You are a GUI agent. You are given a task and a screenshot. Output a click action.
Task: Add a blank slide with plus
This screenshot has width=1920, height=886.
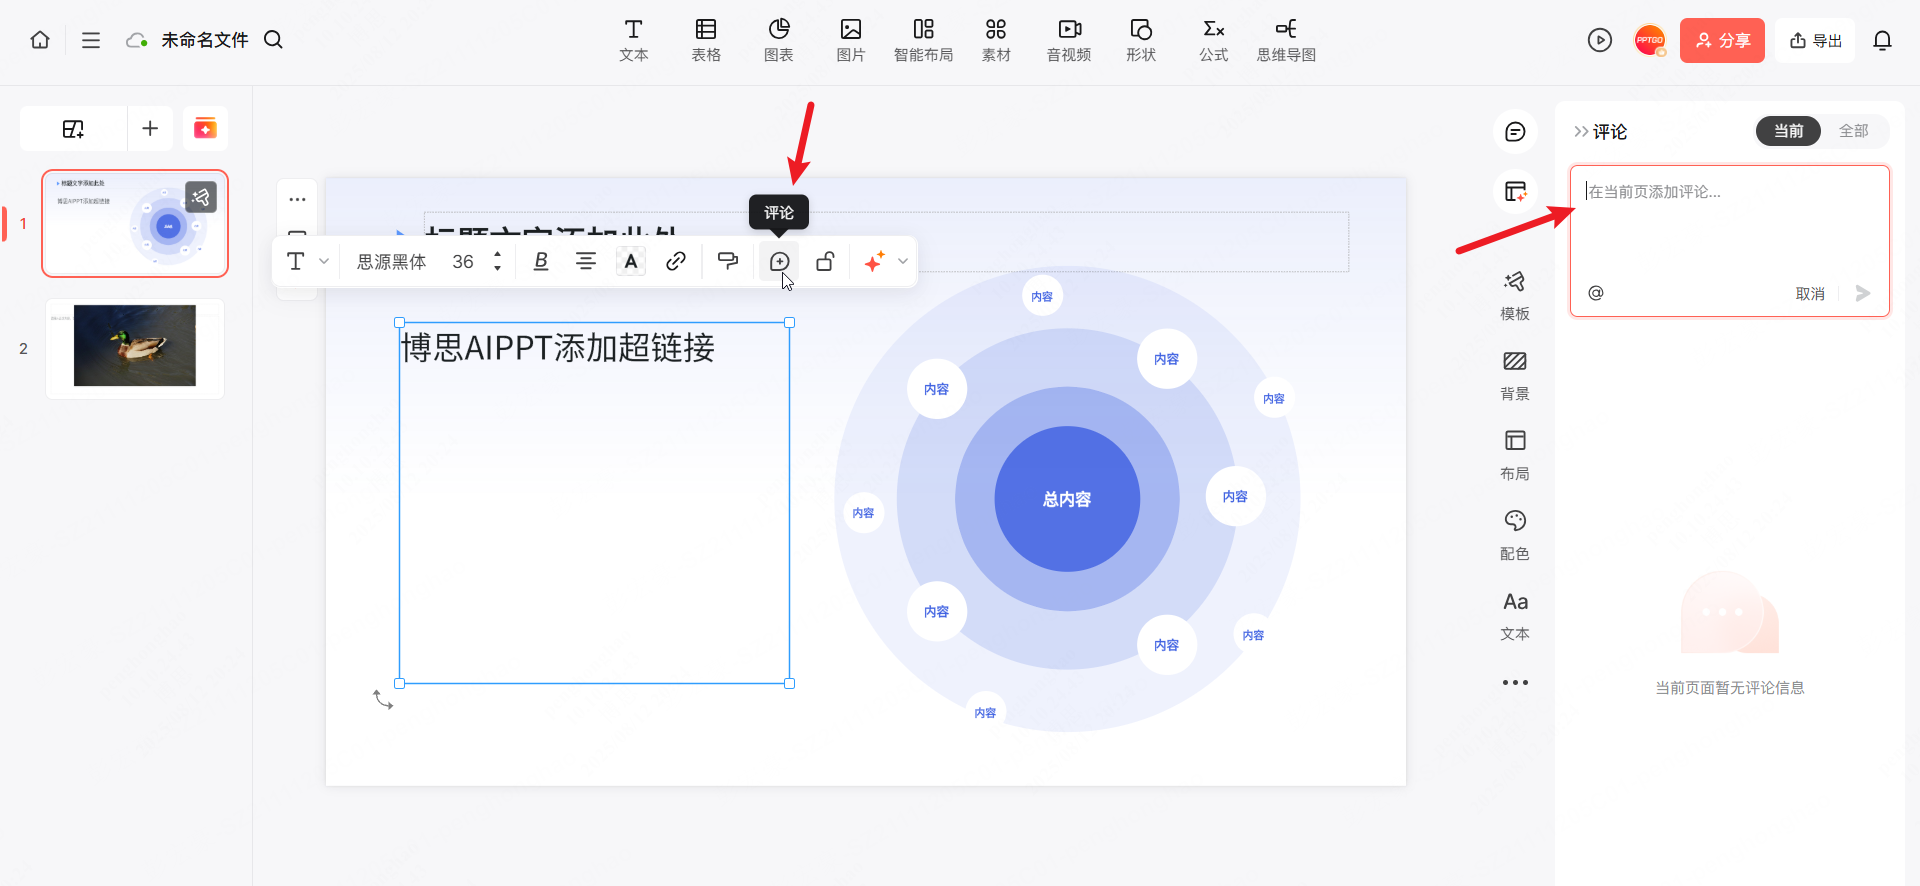[x=150, y=128]
